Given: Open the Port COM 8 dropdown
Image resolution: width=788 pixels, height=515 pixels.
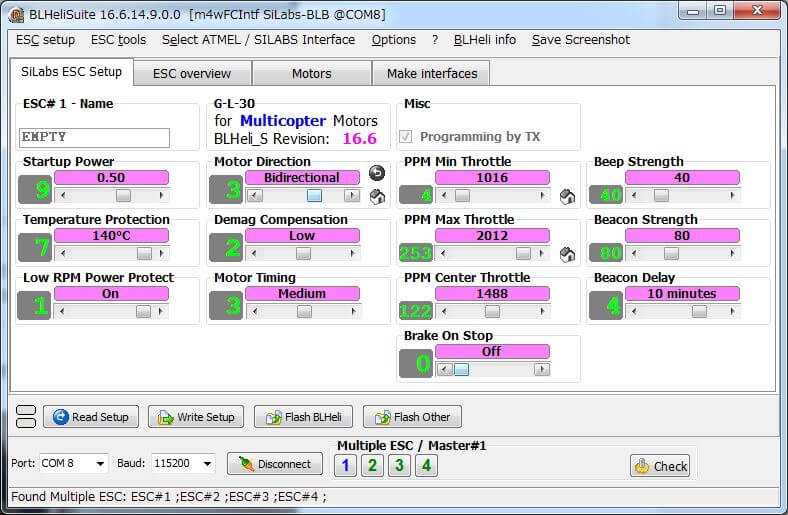Looking at the screenshot, I should [101, 463].
